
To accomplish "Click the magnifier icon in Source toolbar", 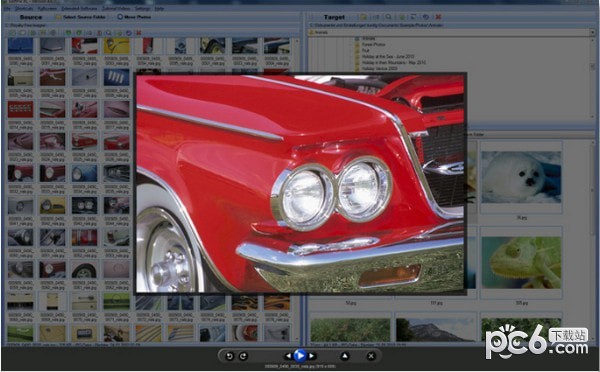I will point(109,33).
